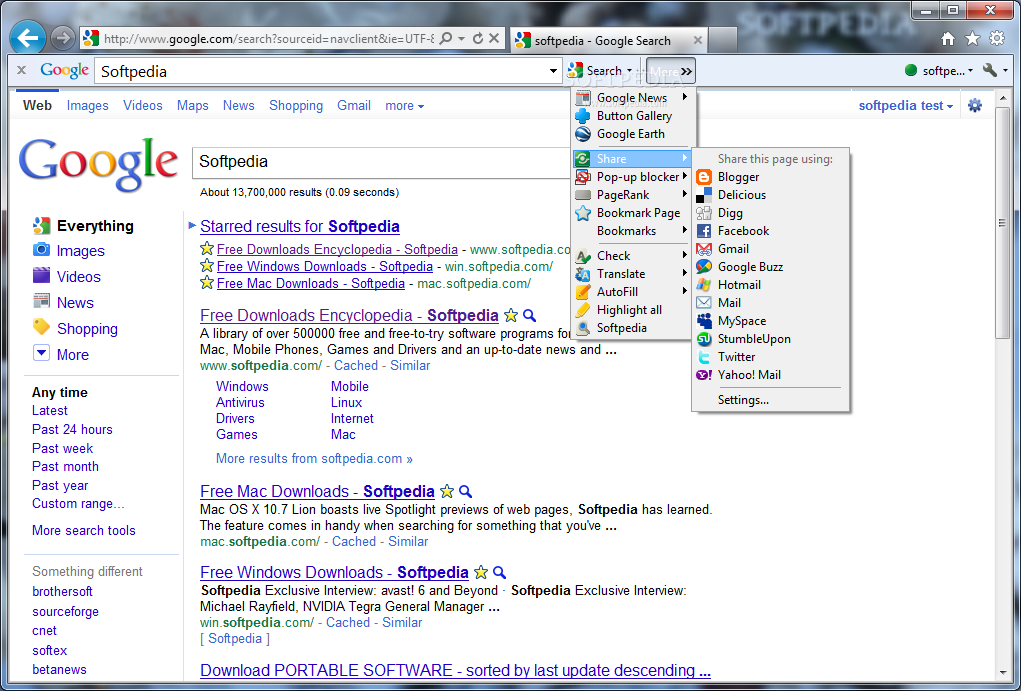1021x691 pixels.
Task: Click the browser address bar URL
Action: (x=268, y=39)
